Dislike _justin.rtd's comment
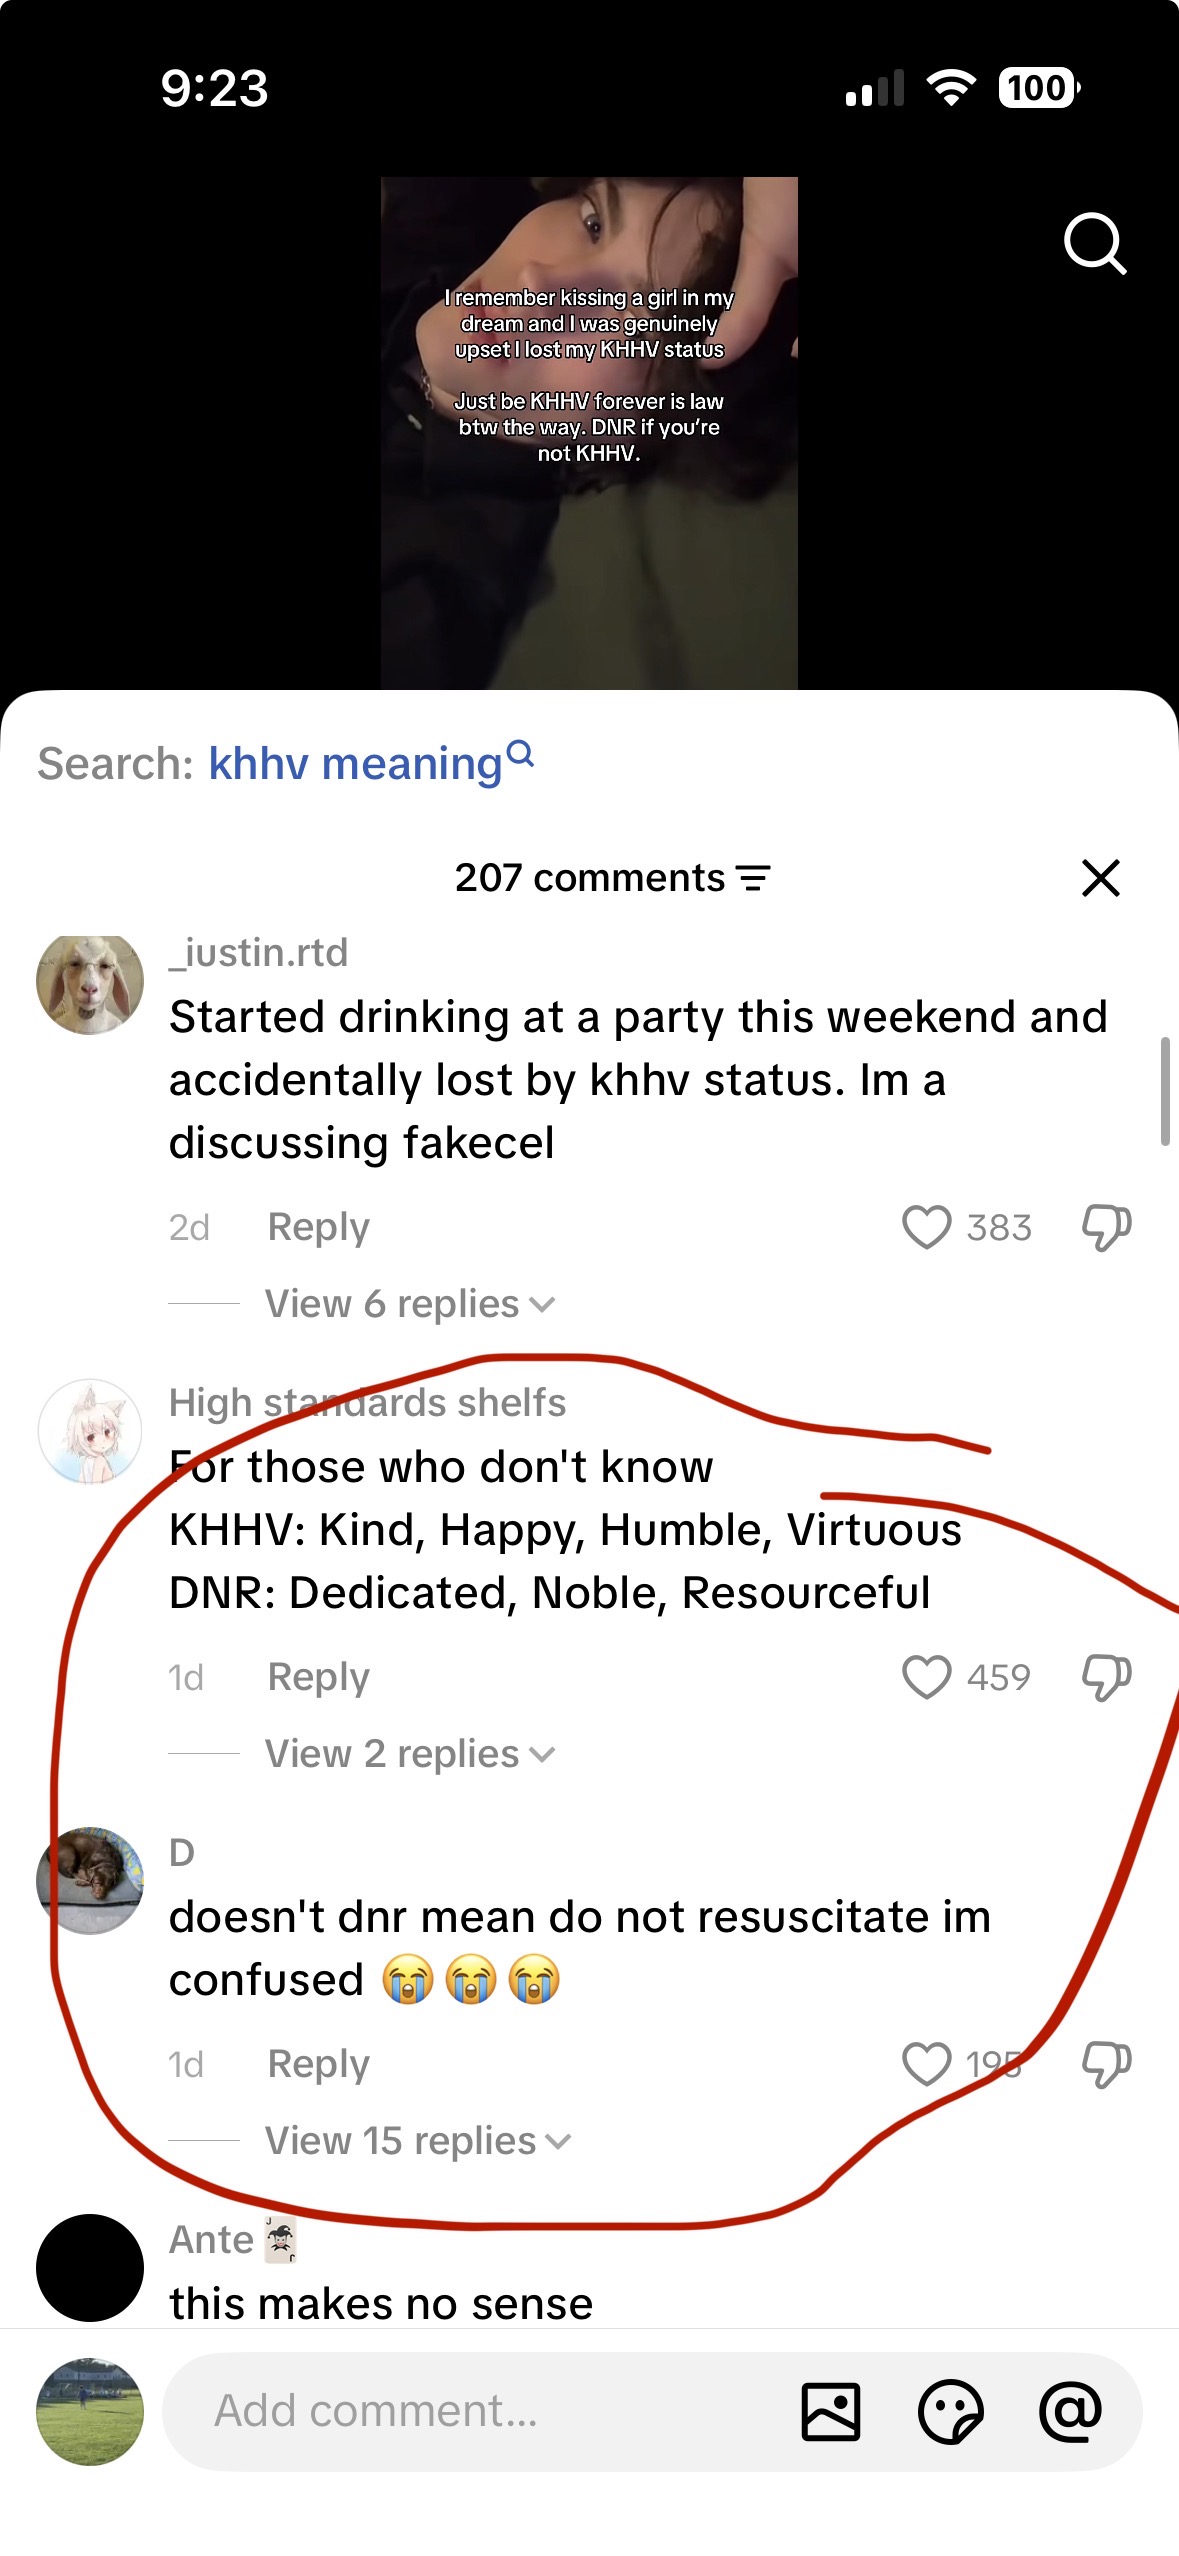 tap(1106, 1227)
